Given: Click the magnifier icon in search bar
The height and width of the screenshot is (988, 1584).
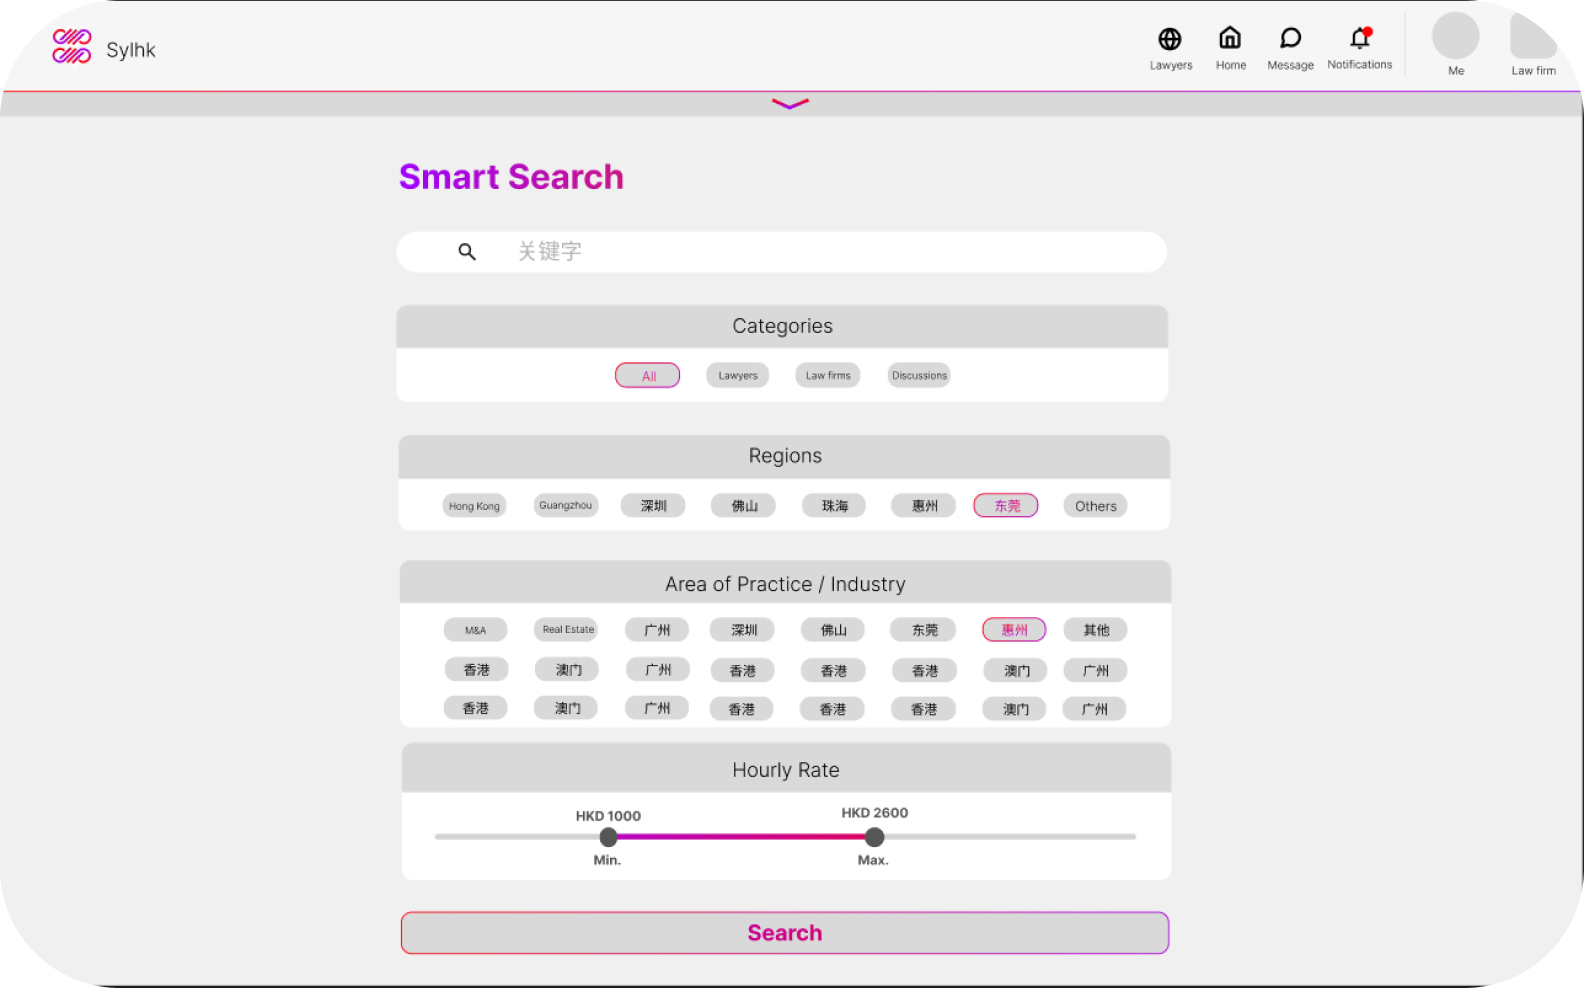Looking at the screenshot, I should click(x=467, y=252).
